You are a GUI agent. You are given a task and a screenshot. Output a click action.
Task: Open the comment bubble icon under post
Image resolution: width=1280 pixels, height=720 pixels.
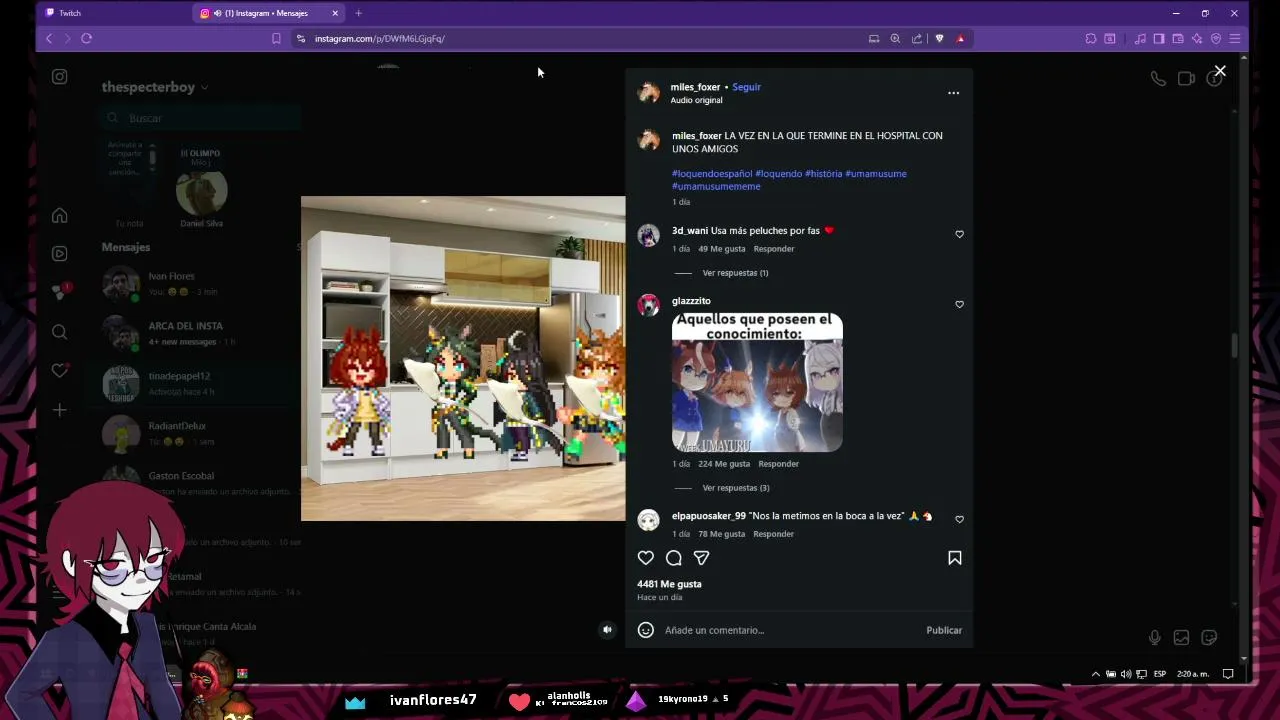click(674, 558)
